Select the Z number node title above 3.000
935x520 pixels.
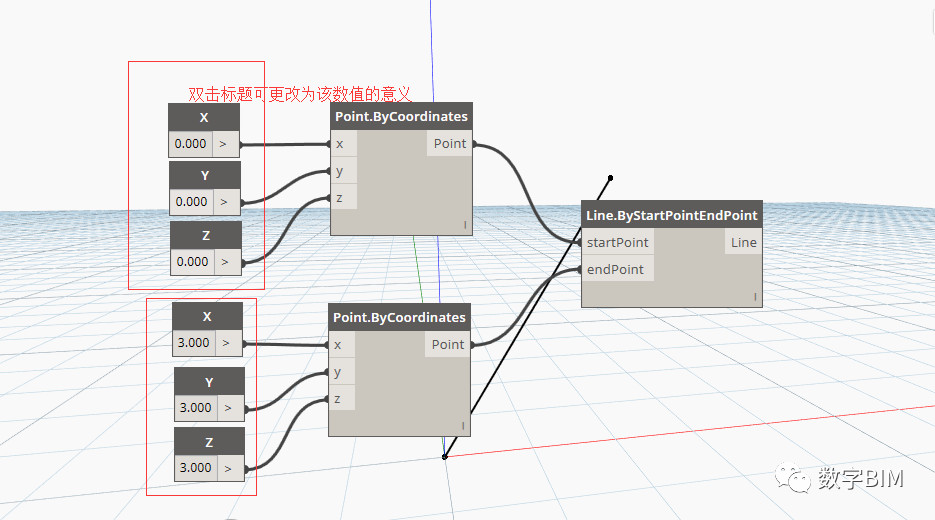[209, 442]
